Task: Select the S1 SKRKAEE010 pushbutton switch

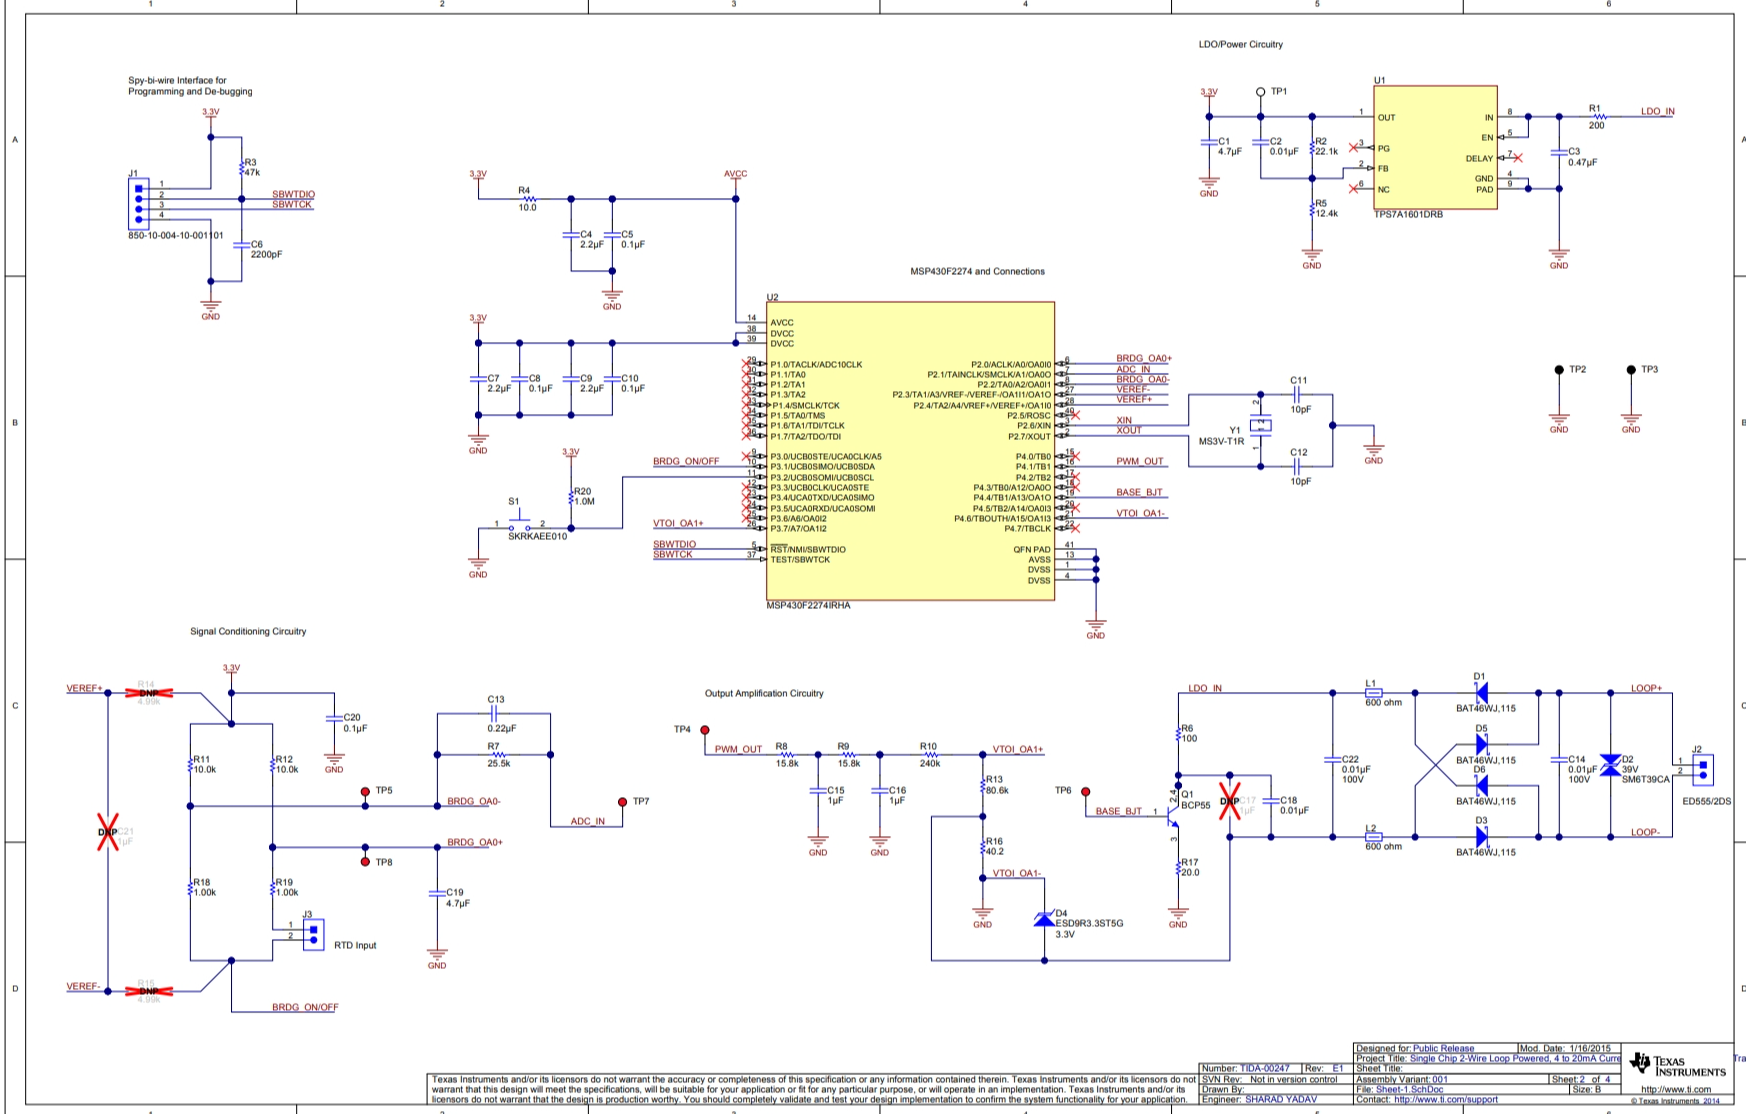Action: tap(519, 522)
